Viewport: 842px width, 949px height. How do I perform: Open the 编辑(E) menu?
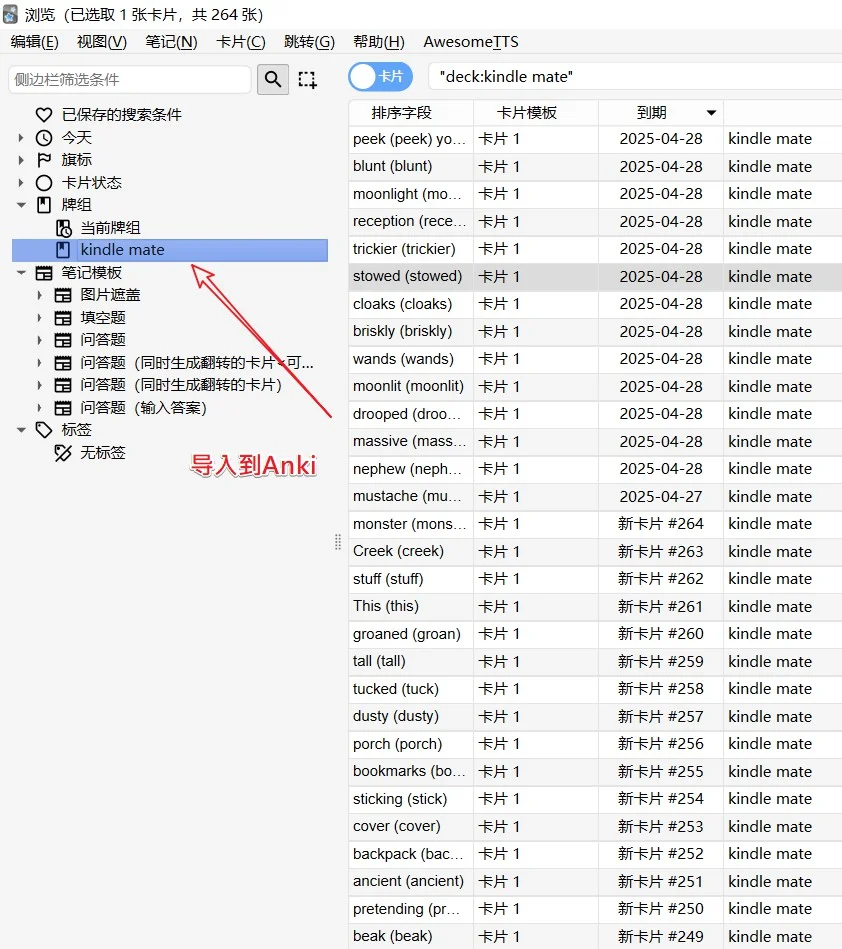[35, 42]
